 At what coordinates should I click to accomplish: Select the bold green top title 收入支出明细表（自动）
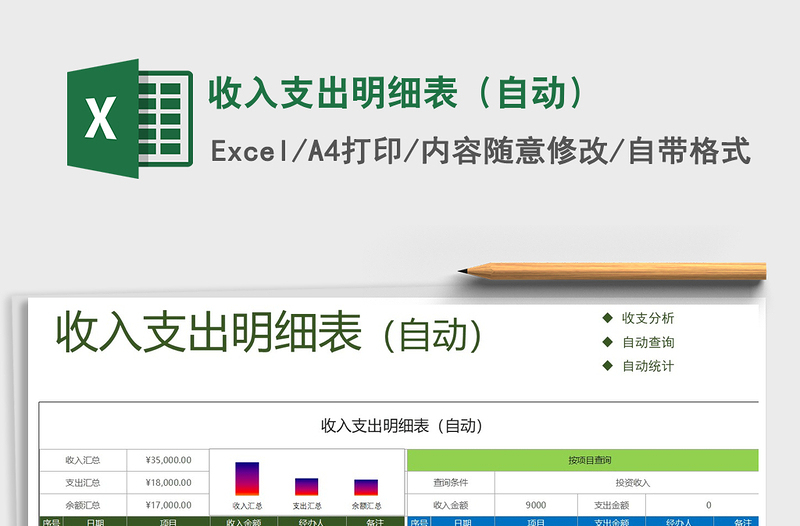(397, 93)
